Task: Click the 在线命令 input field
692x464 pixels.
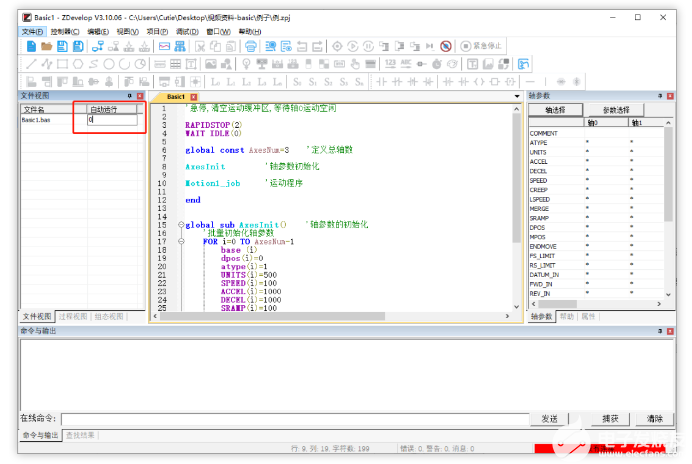Action: pyautogui.click(x=293, y=418)
